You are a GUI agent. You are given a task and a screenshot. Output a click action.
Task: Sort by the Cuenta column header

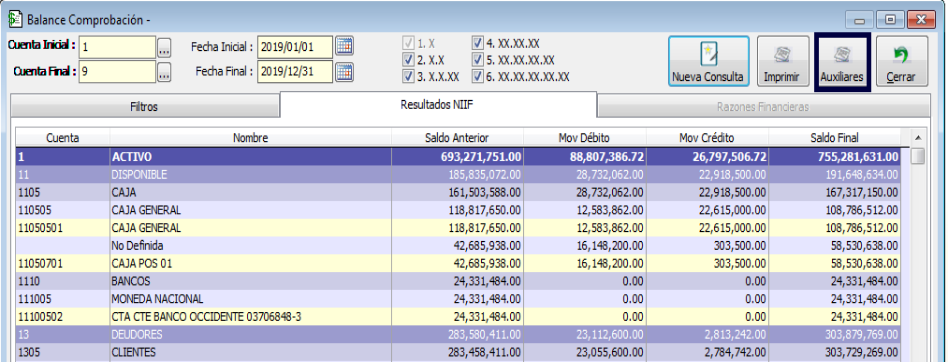(x=62, y=138)
